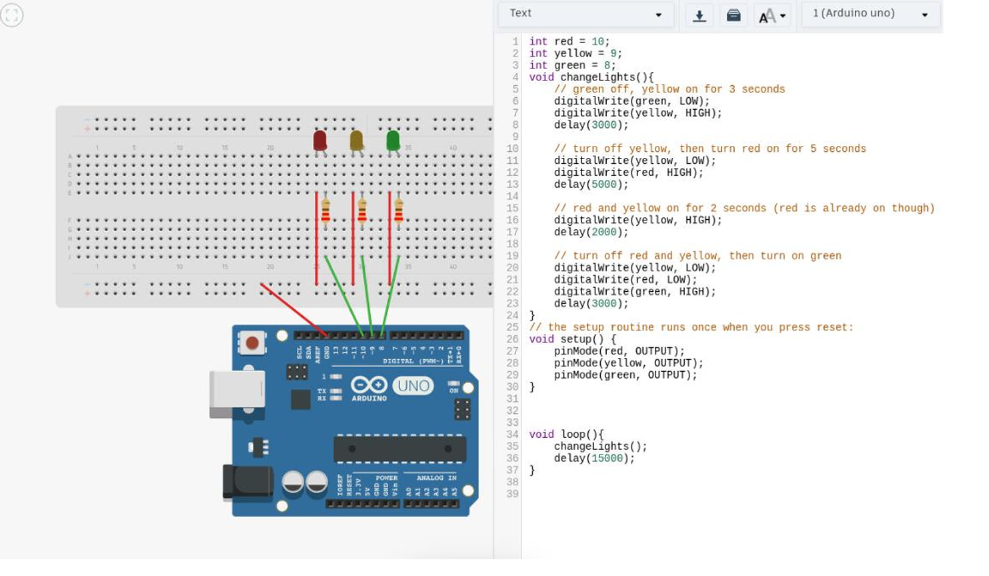The image size is (989, 576).
Task: Select the Arduino USB port connector
Action: pyautogui.click(x=237, y=394)
